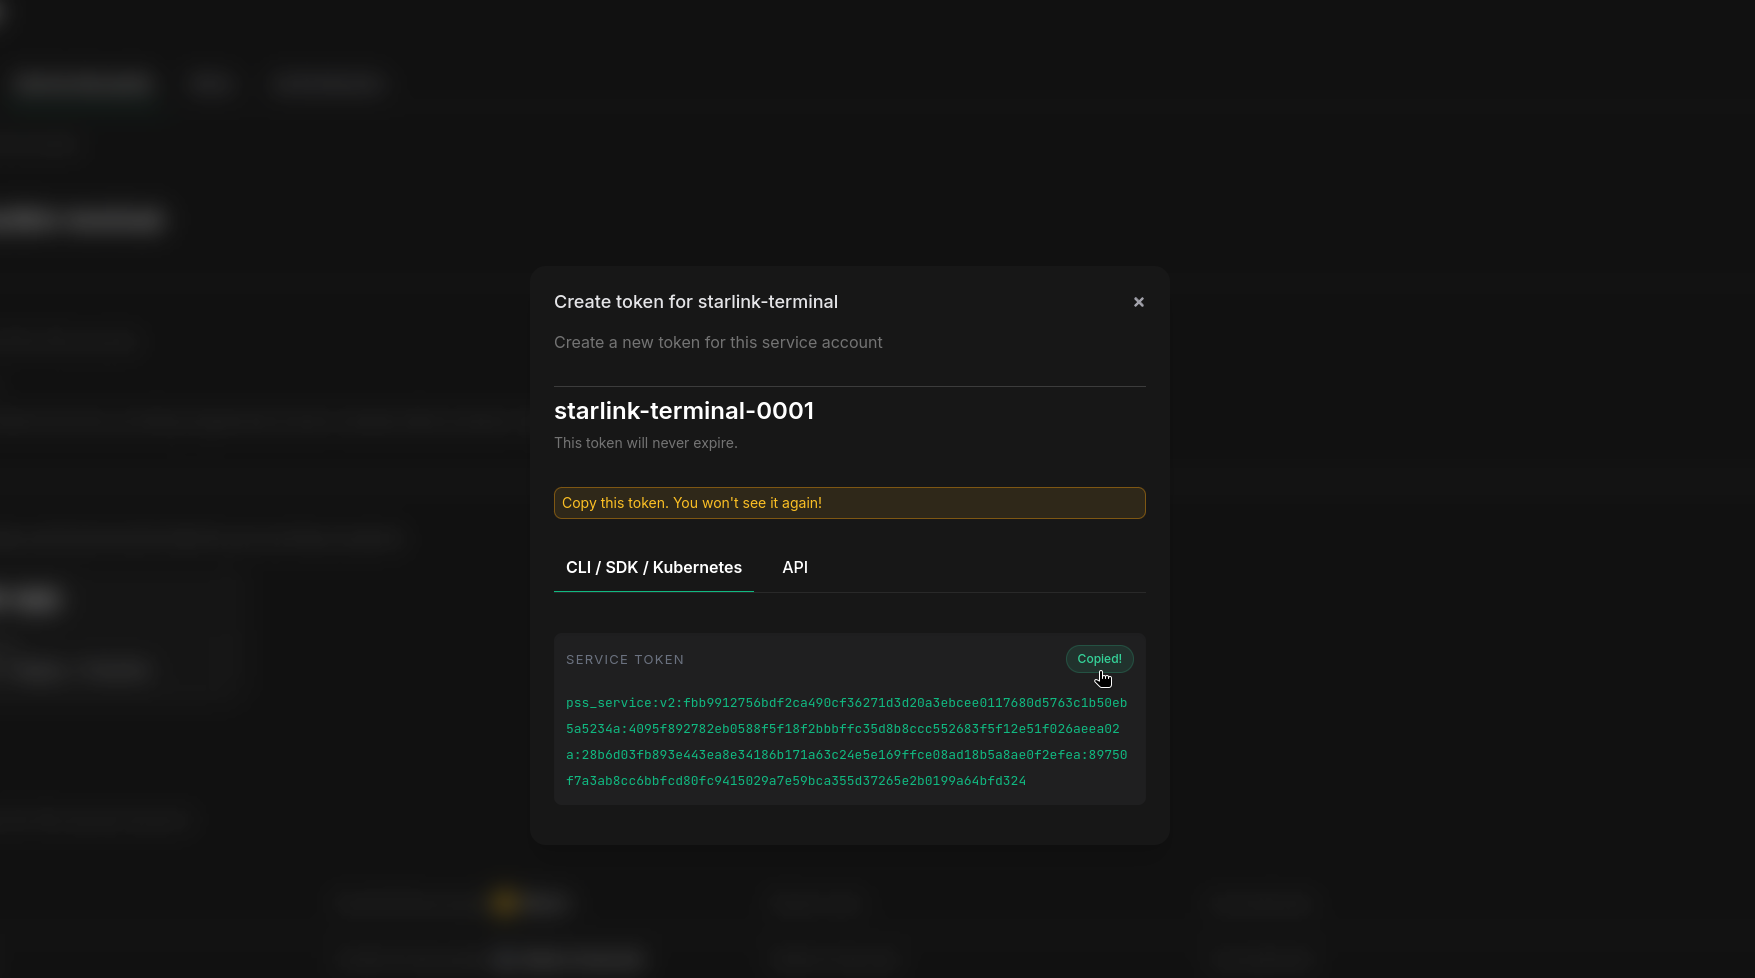This screenshot has width=1755, height=978.
Task: Click the highlighted first navigation tab in header
Action: (x=84, y=84)
